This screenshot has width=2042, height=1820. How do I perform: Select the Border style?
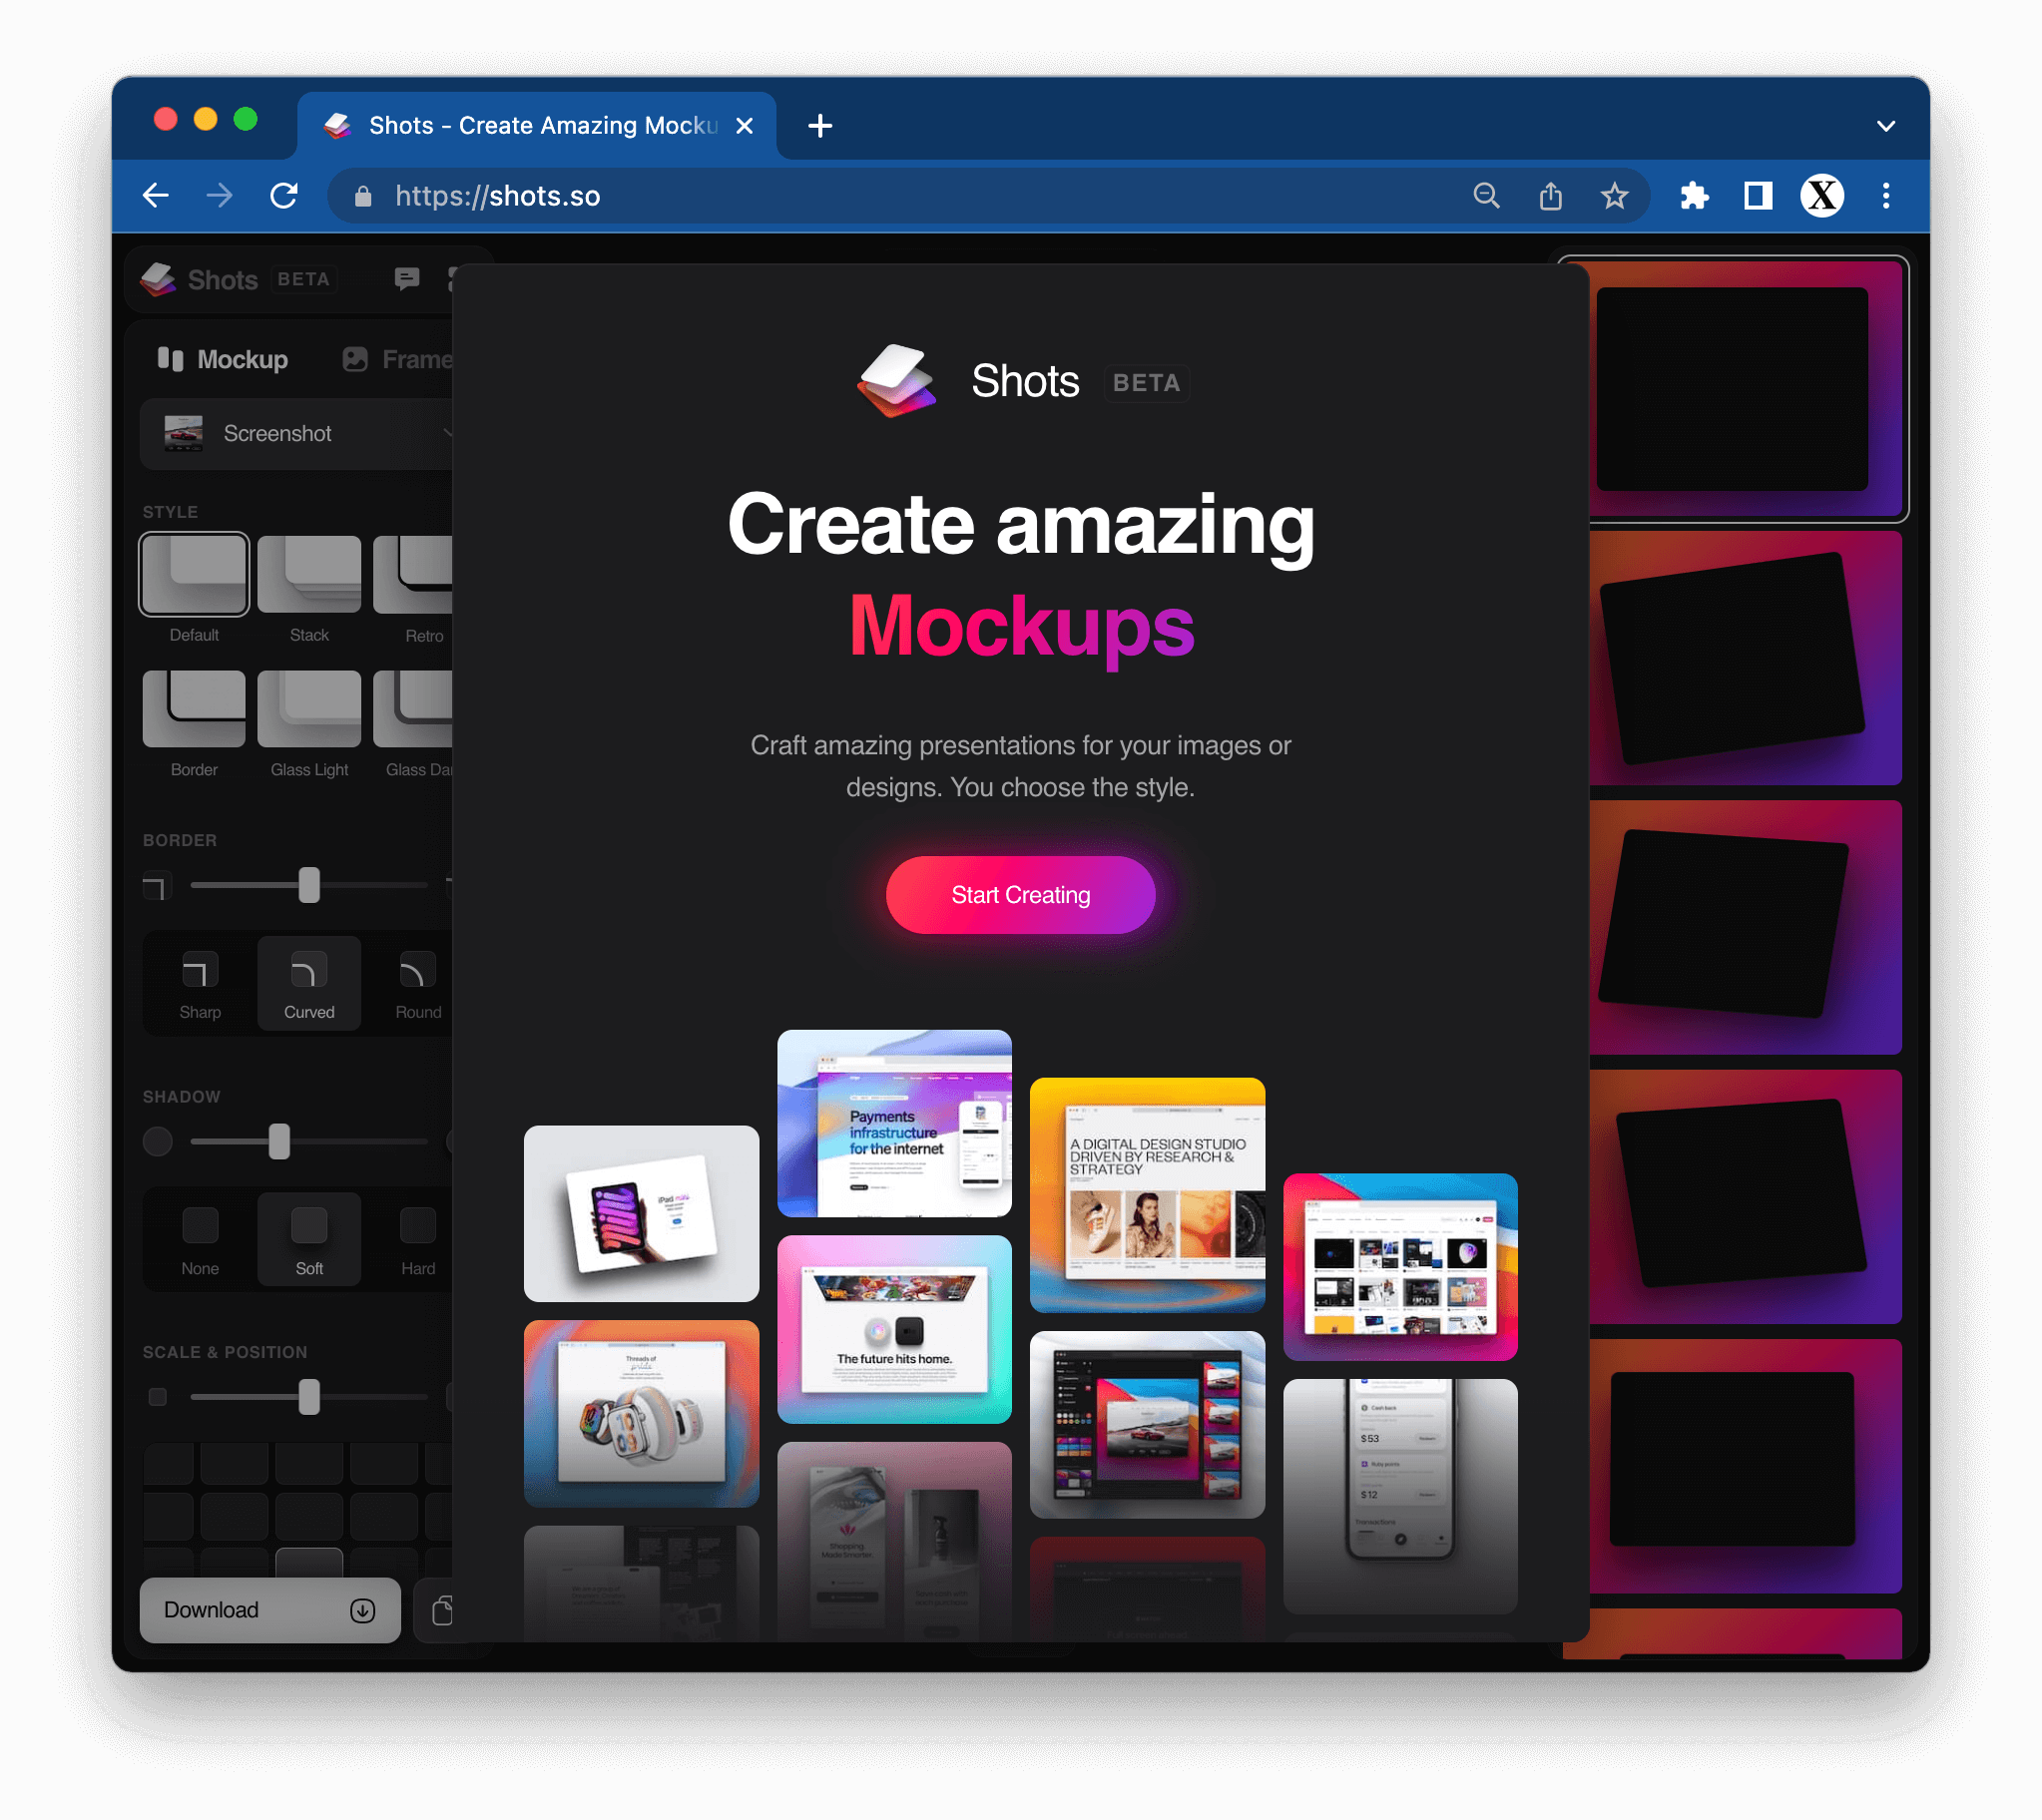coord(194,708)
